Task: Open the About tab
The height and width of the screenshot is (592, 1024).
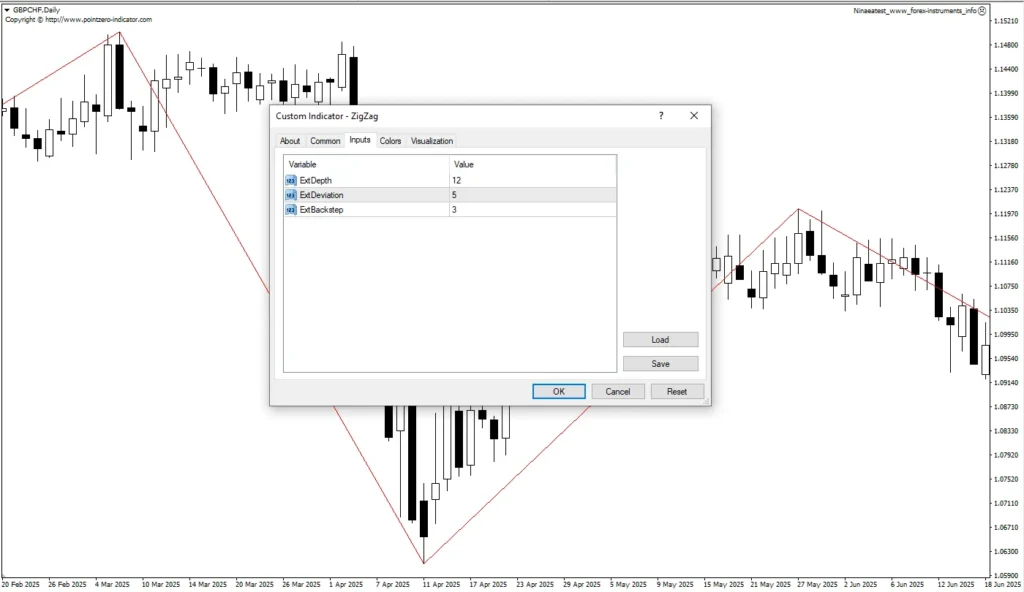Action: pyautogui.click(x=290, y=140)
